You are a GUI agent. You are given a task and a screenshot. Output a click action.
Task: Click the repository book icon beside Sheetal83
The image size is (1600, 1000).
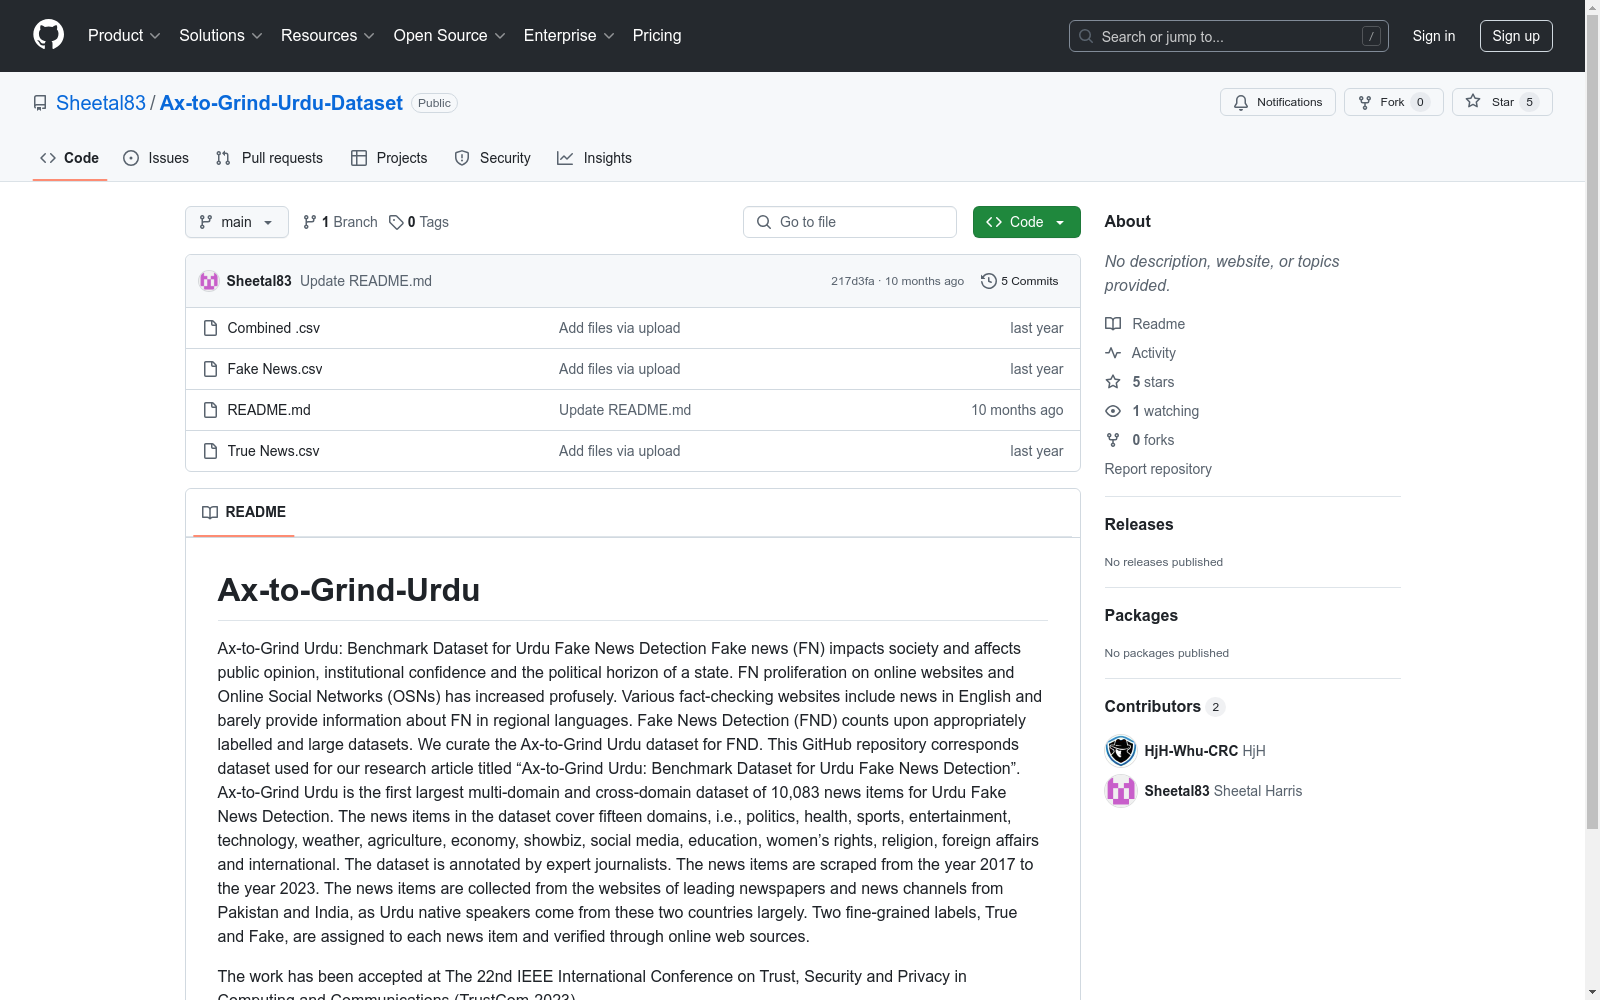(40, 103)
